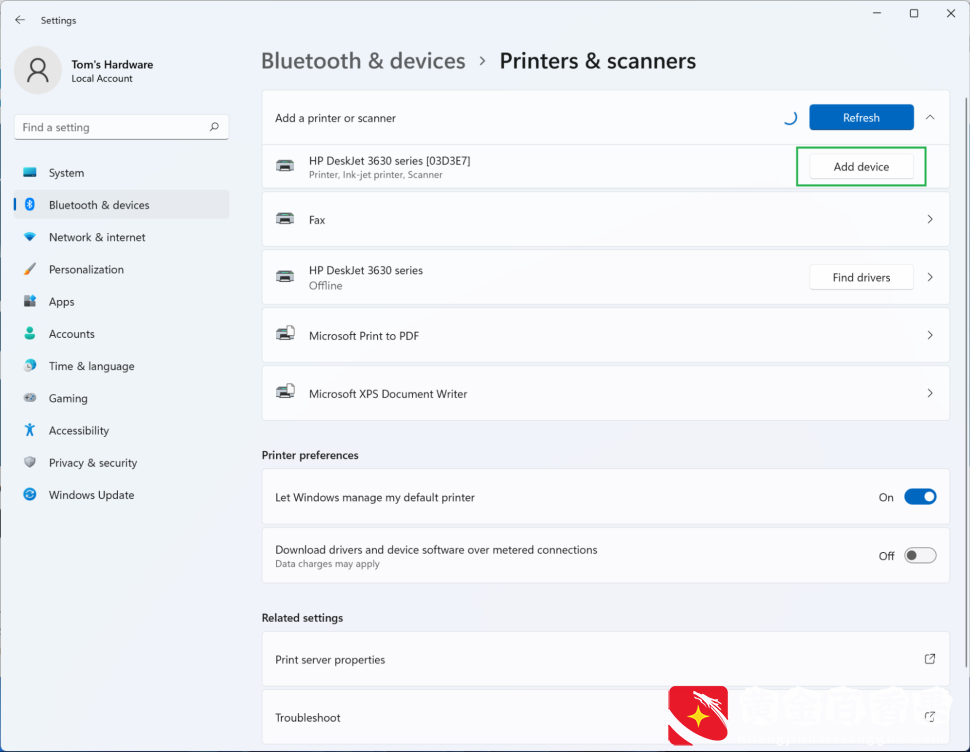
Task: Maximize the Settings window
Action: [914, 13]
